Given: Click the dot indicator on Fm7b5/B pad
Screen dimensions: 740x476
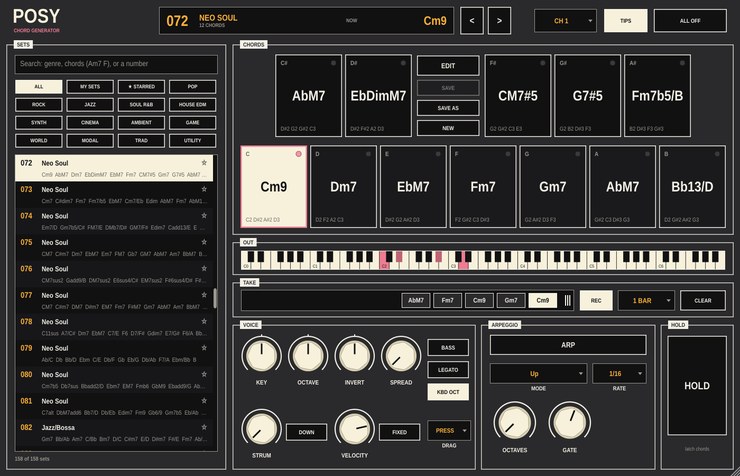Looking at the screenshot, I should pos(682,63).
